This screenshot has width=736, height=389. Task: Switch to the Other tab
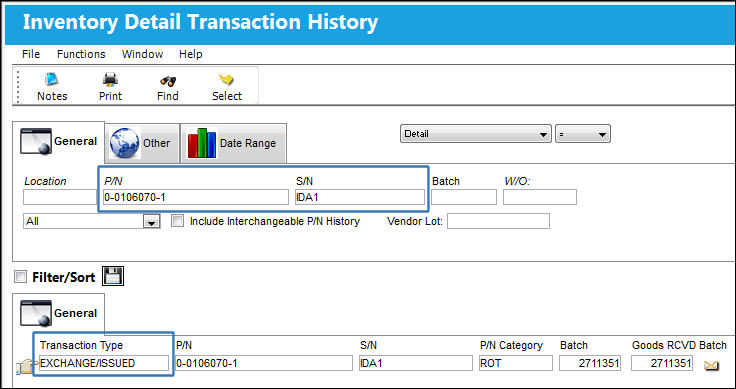point(142,143)
